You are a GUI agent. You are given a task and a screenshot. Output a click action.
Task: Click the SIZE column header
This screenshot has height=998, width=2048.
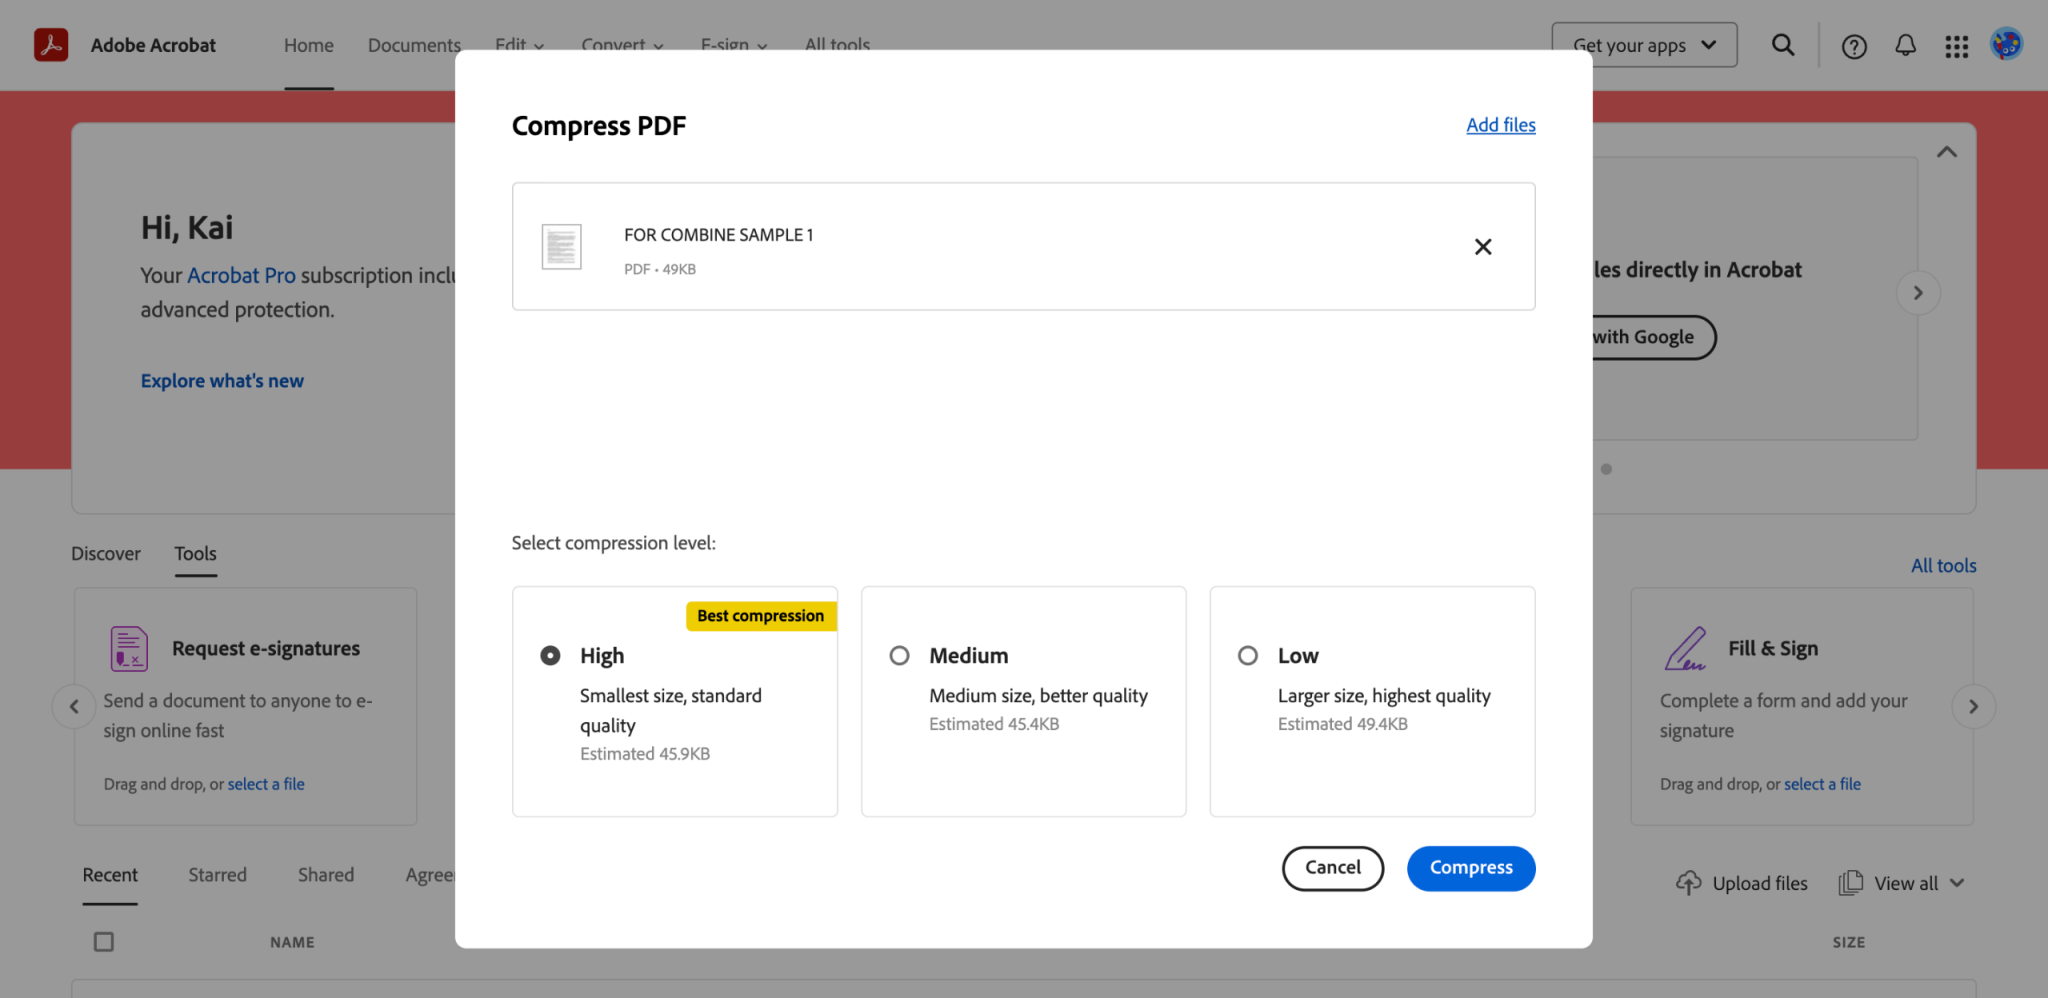[x=1849, y=942]
